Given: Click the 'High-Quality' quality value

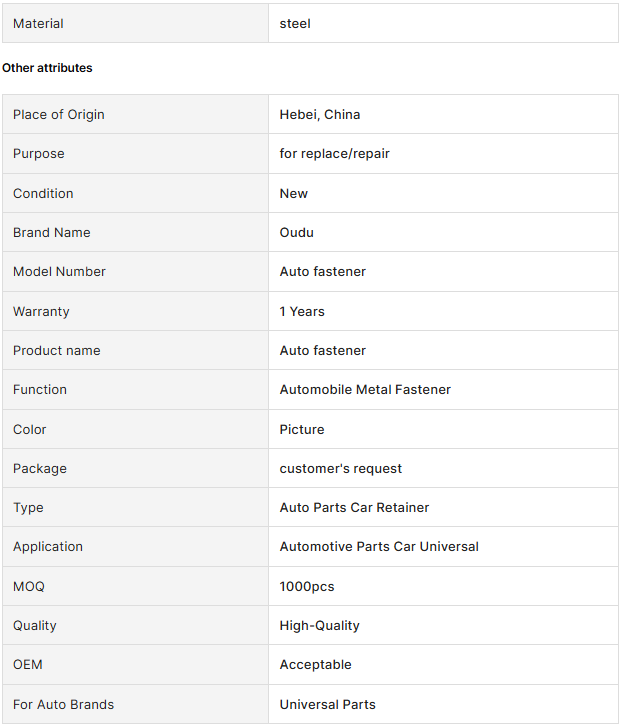Looking at the screenshot, I should (319, 626).
